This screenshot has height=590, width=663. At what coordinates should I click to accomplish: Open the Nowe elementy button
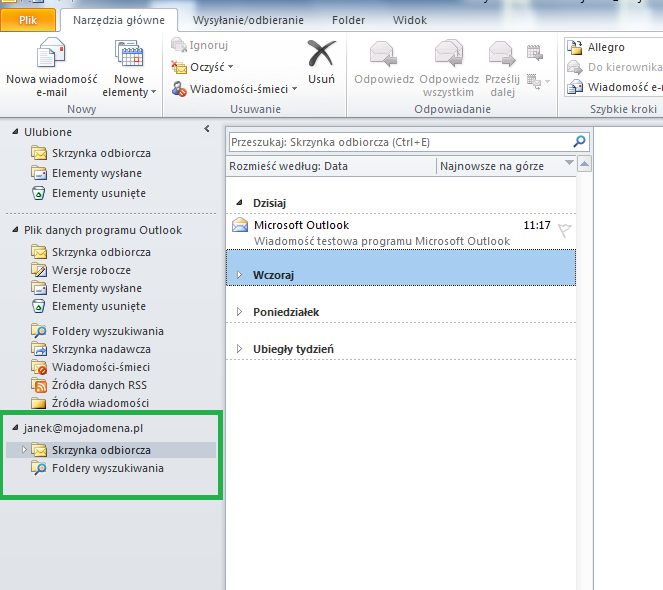tap(129, 68)
